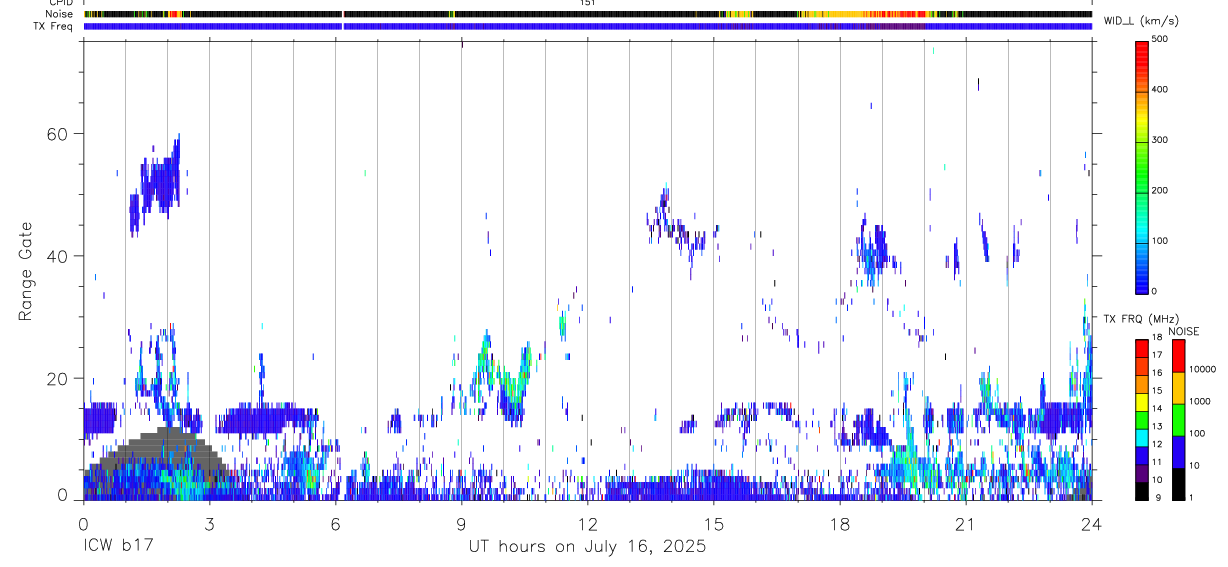Click the 'Noise' row label at top
1228x567 pixels.
coord(59,14)
